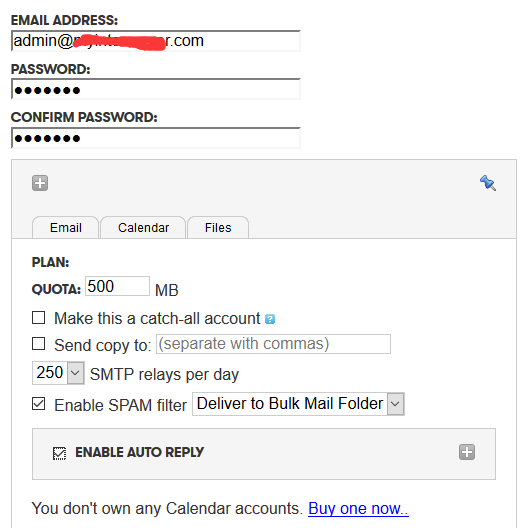Check Make this a catch-all account

coord(38,318)
